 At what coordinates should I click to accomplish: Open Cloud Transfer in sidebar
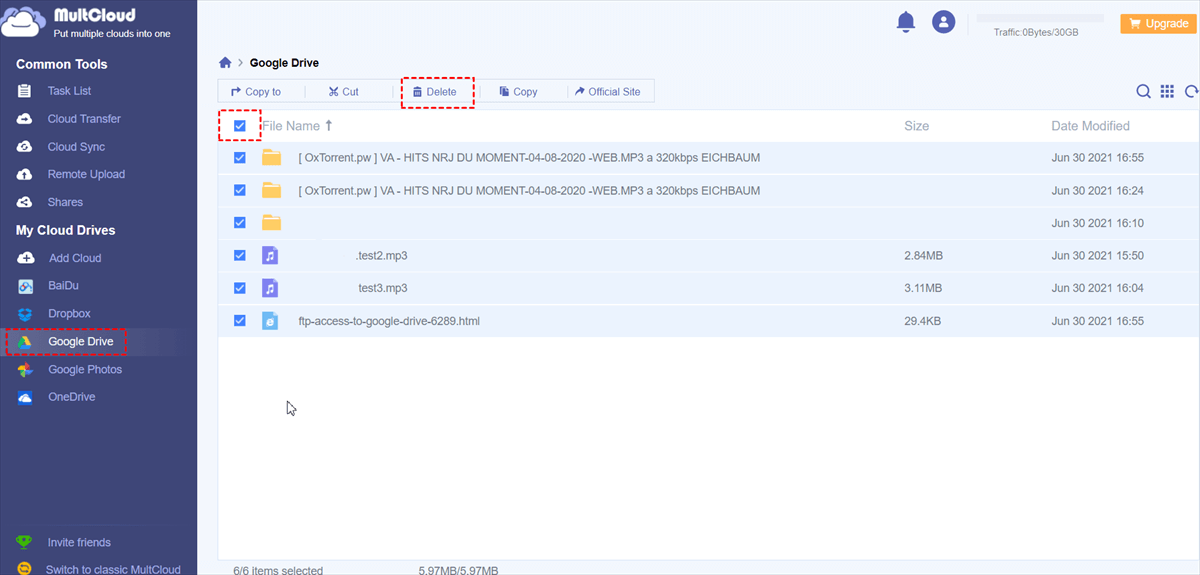pos(84,119)
